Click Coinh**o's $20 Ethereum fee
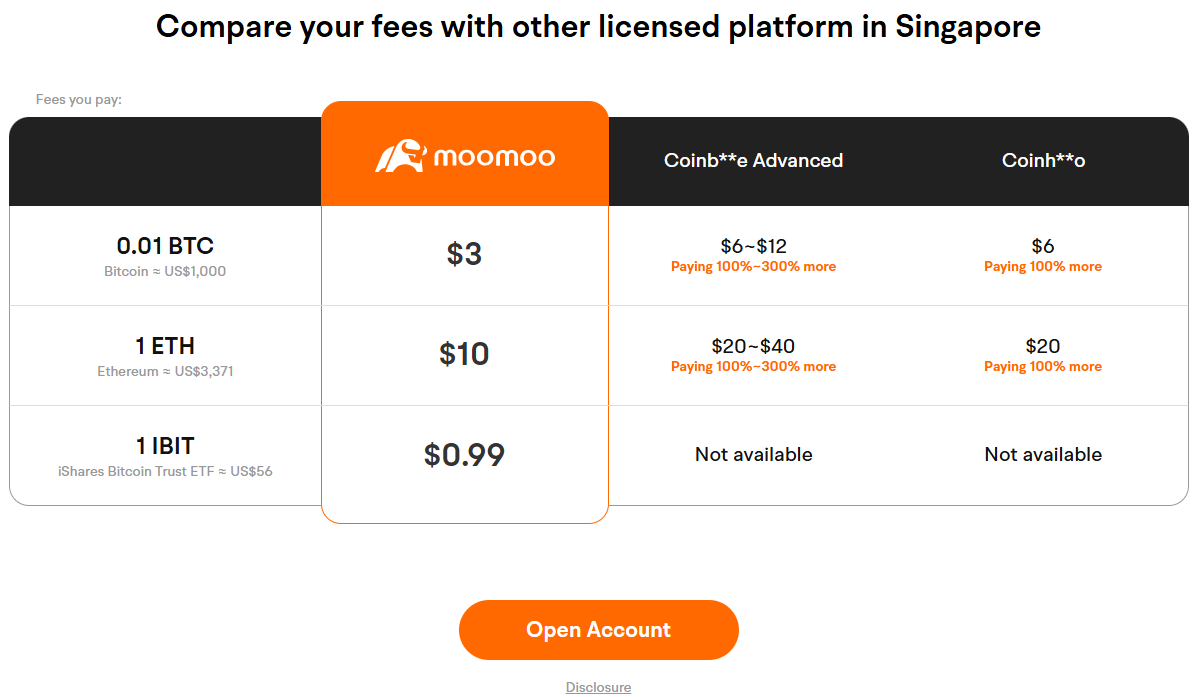Image resolution: width=1198 pixels, height=697 pixels. point(1043,346)
